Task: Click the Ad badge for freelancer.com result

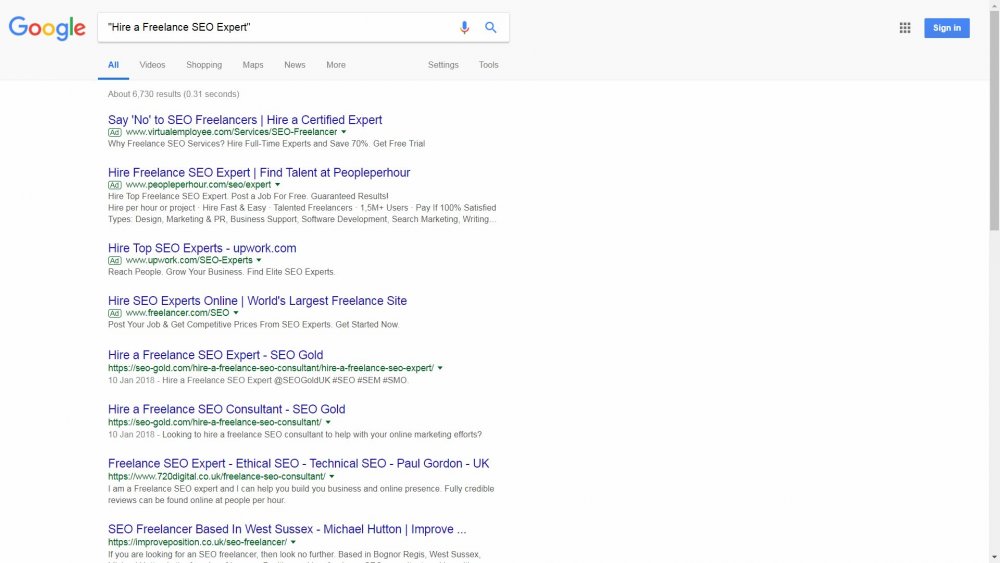Action: point(114,314)
